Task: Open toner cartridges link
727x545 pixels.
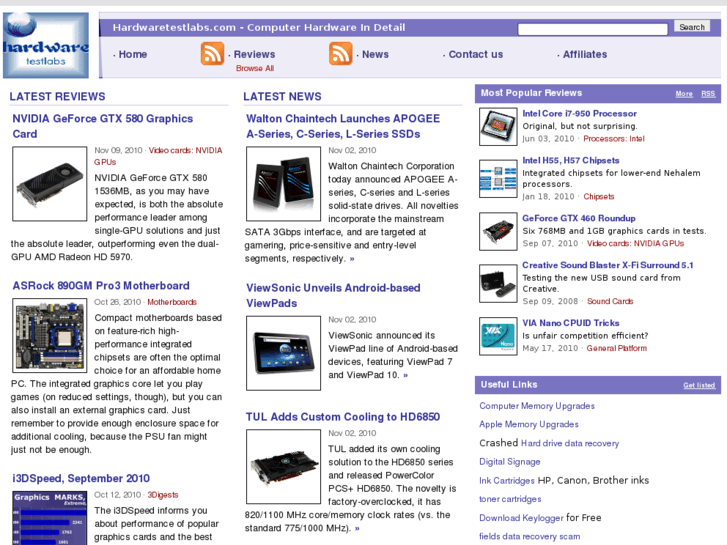Action: [x=510, y=499]
